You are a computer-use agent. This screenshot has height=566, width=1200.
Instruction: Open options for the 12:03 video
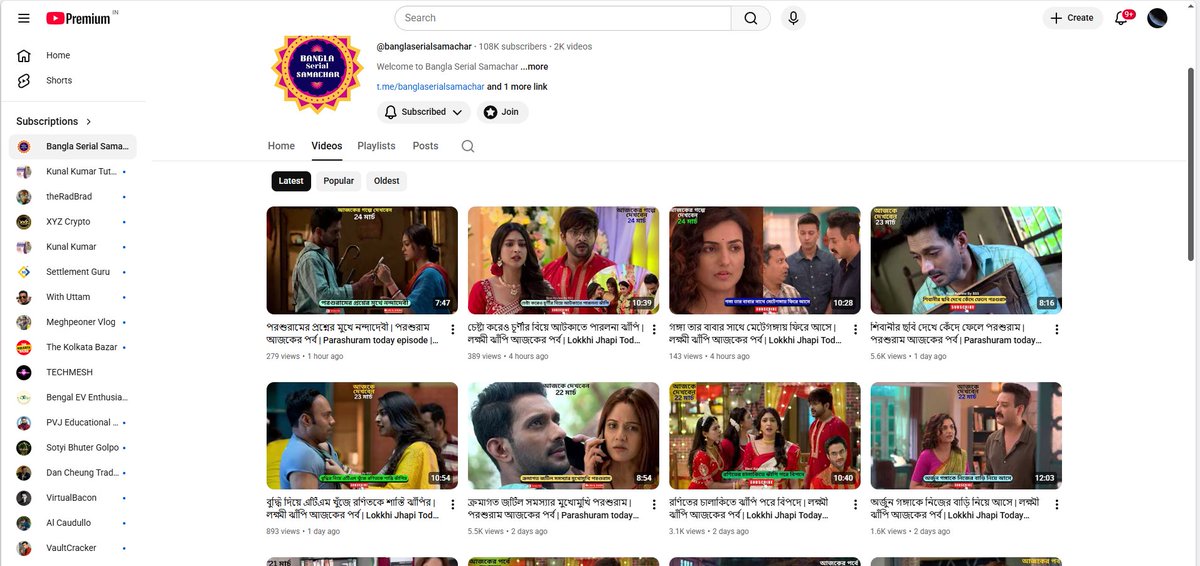(x=1057, y=504)
